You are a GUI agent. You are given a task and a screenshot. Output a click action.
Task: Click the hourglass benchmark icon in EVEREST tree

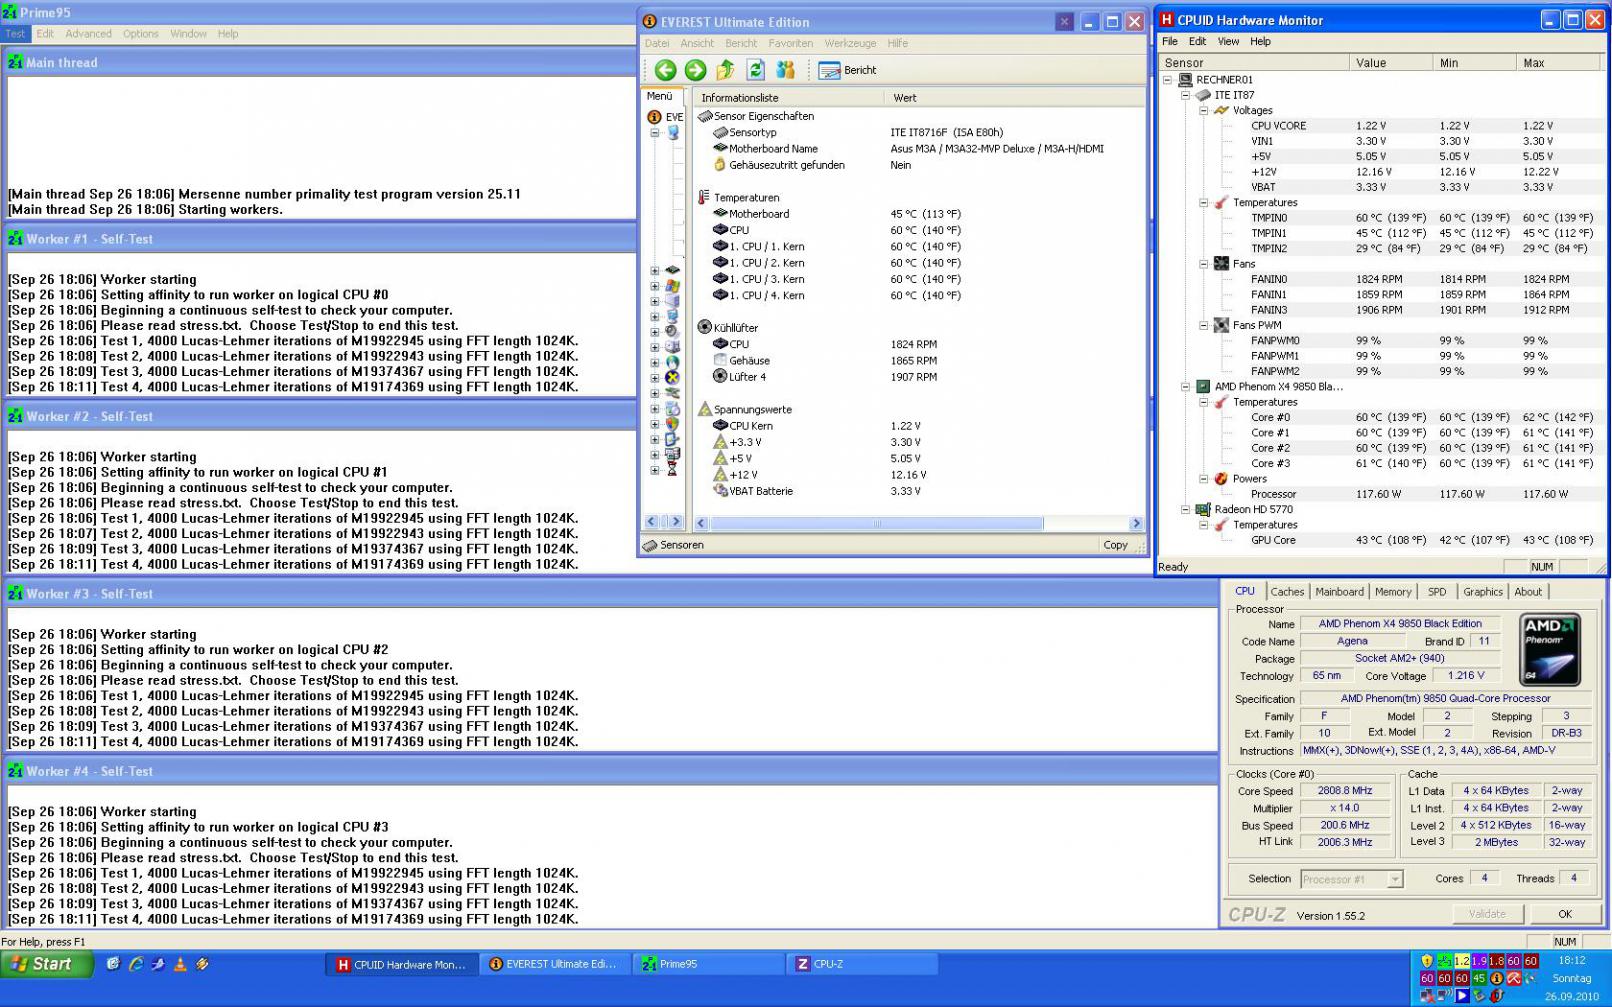(673, 469)
